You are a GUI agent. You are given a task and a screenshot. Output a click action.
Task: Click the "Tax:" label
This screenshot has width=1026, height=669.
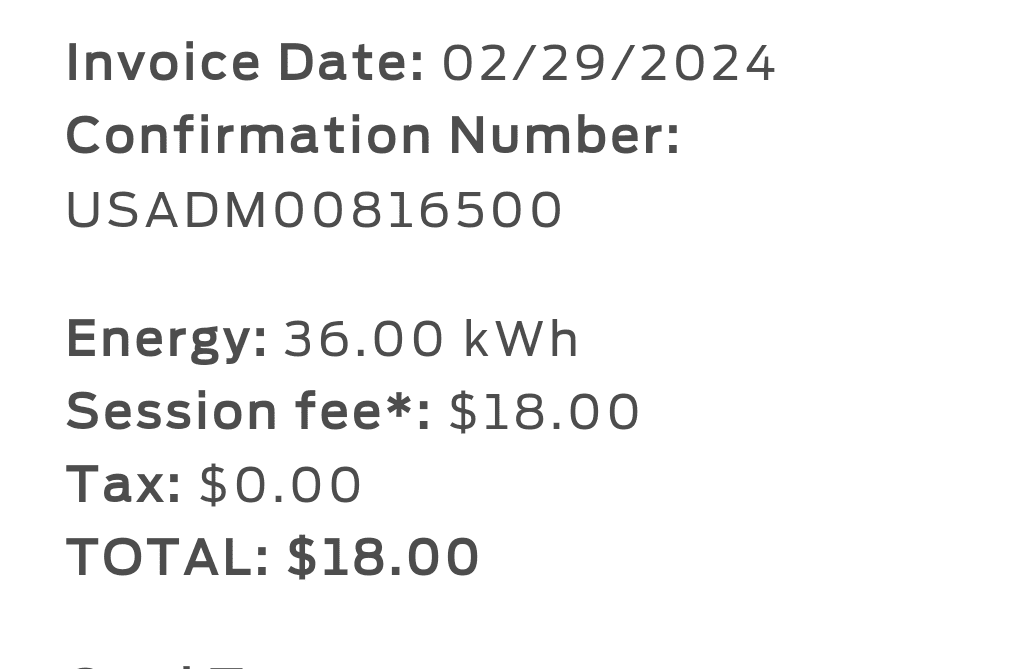pyautogui.click(x=124, y=485)
